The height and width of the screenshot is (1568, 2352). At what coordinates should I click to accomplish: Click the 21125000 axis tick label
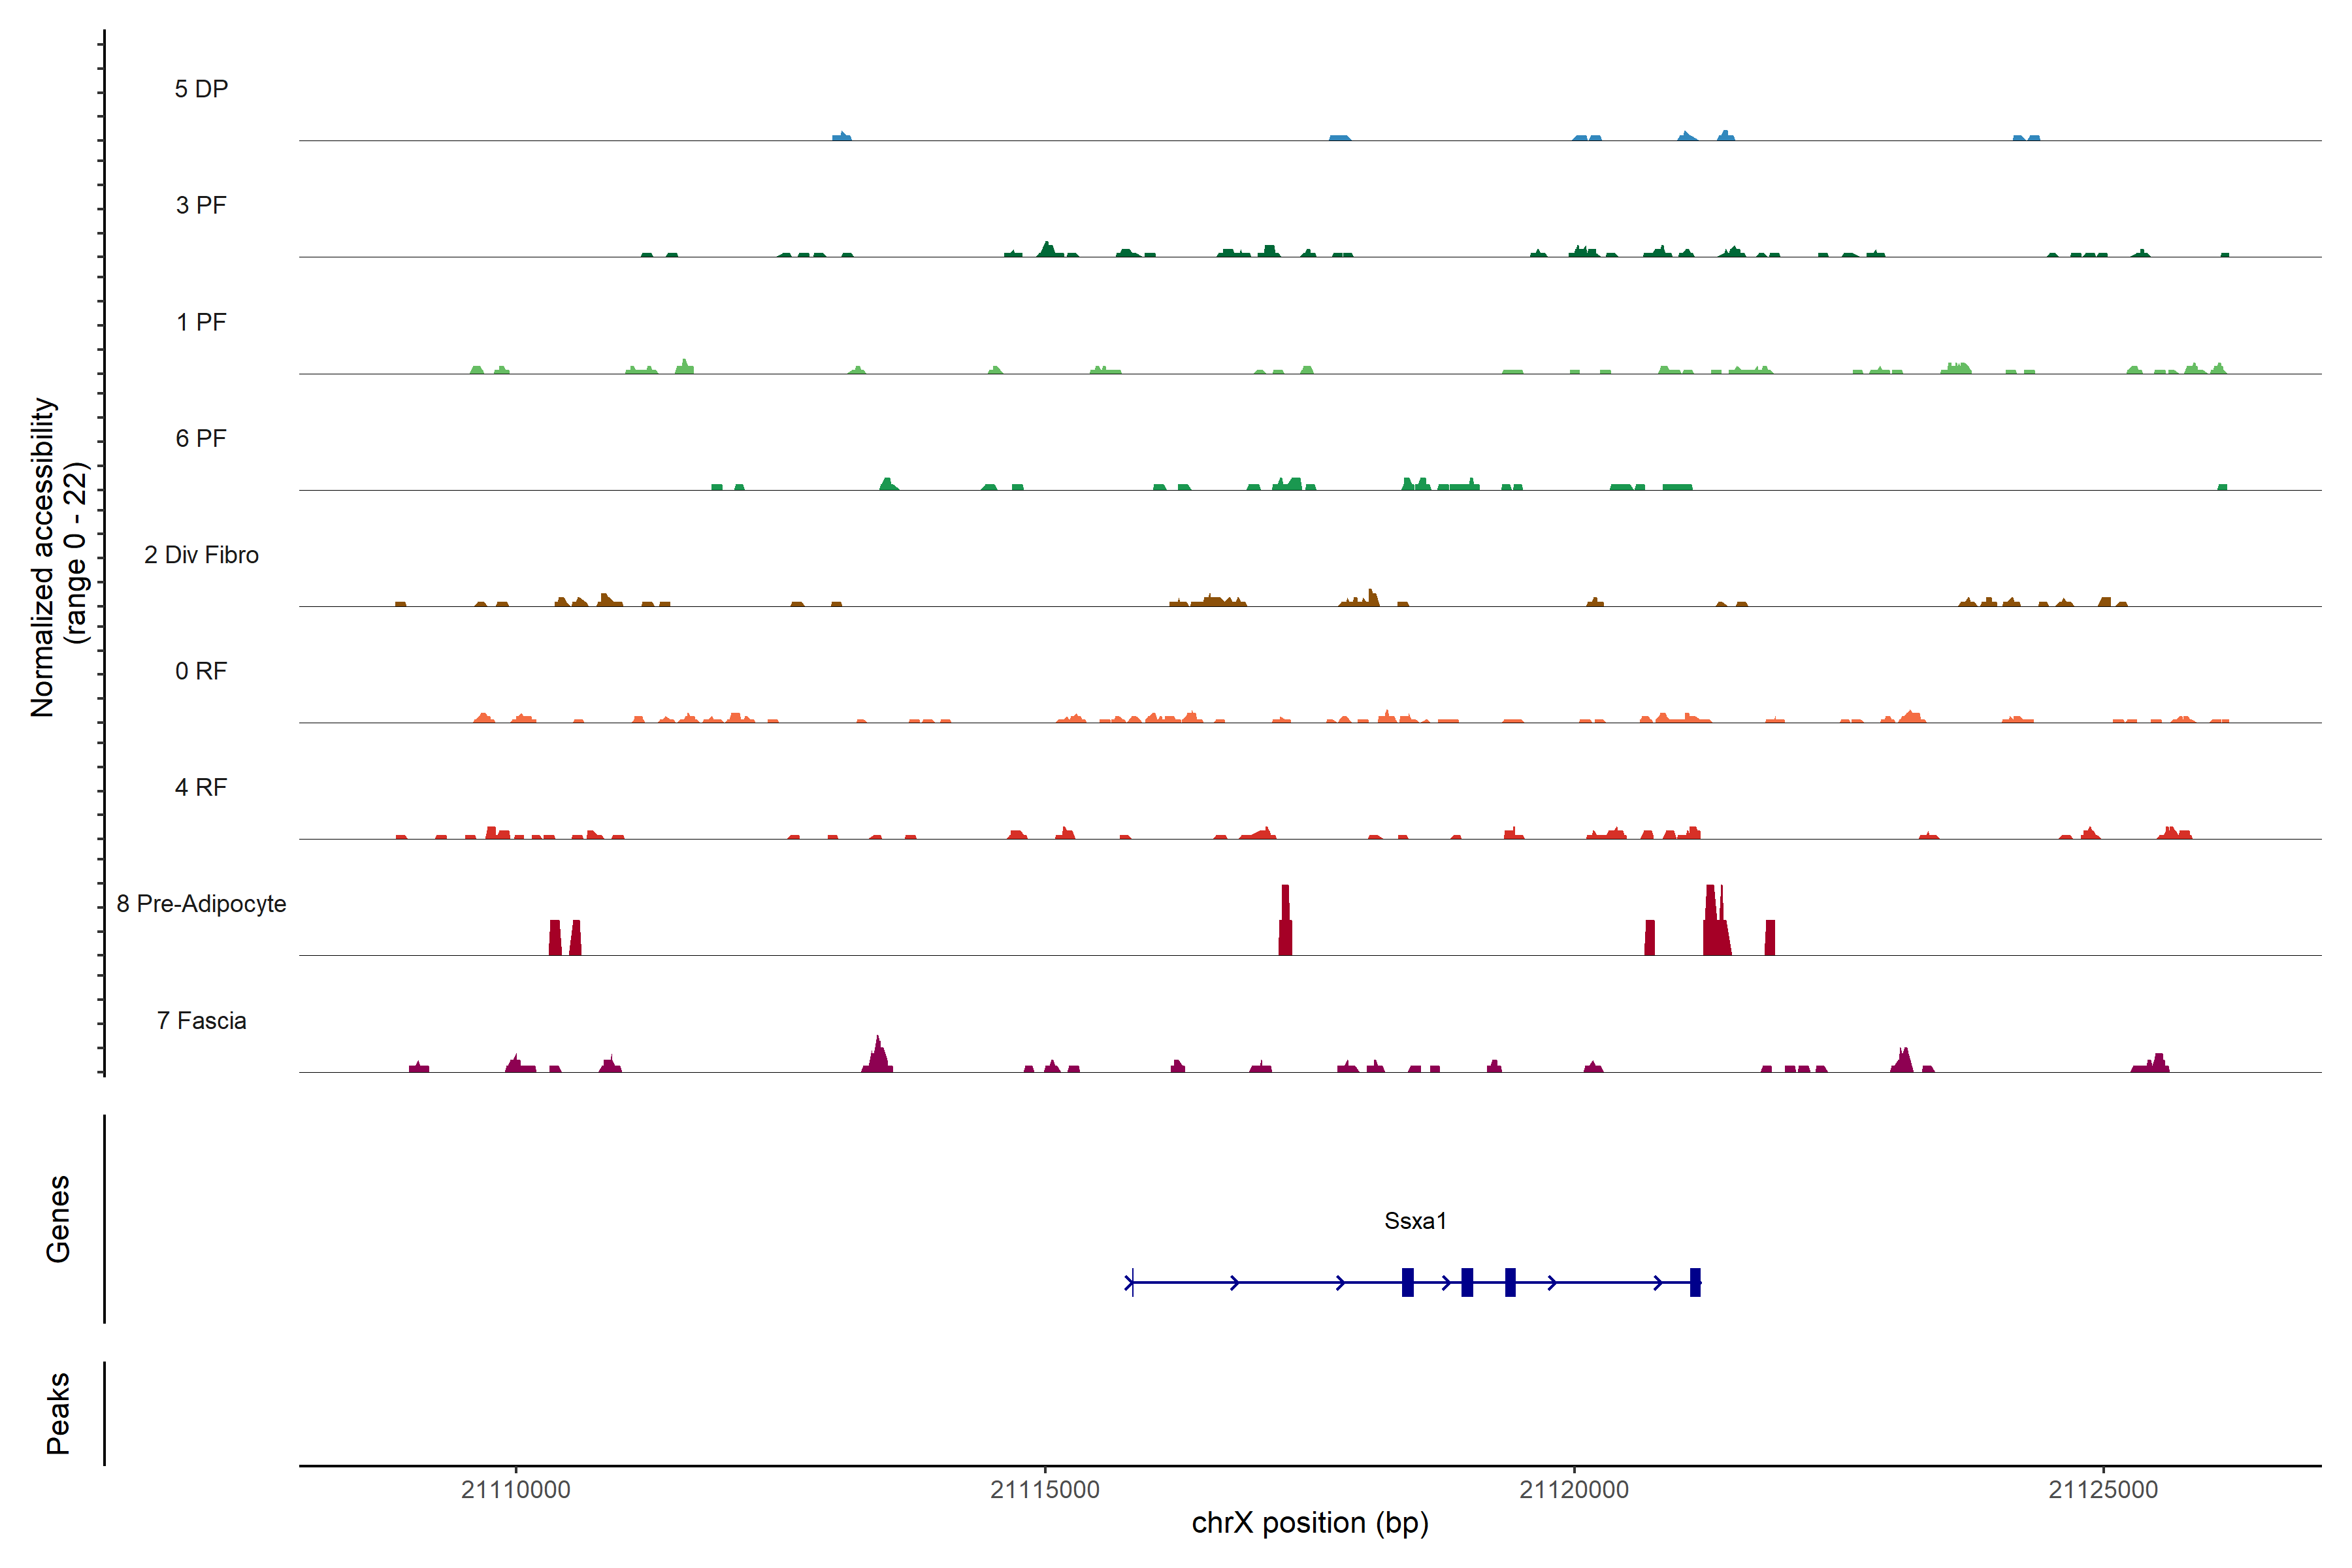(2103, 1489)
